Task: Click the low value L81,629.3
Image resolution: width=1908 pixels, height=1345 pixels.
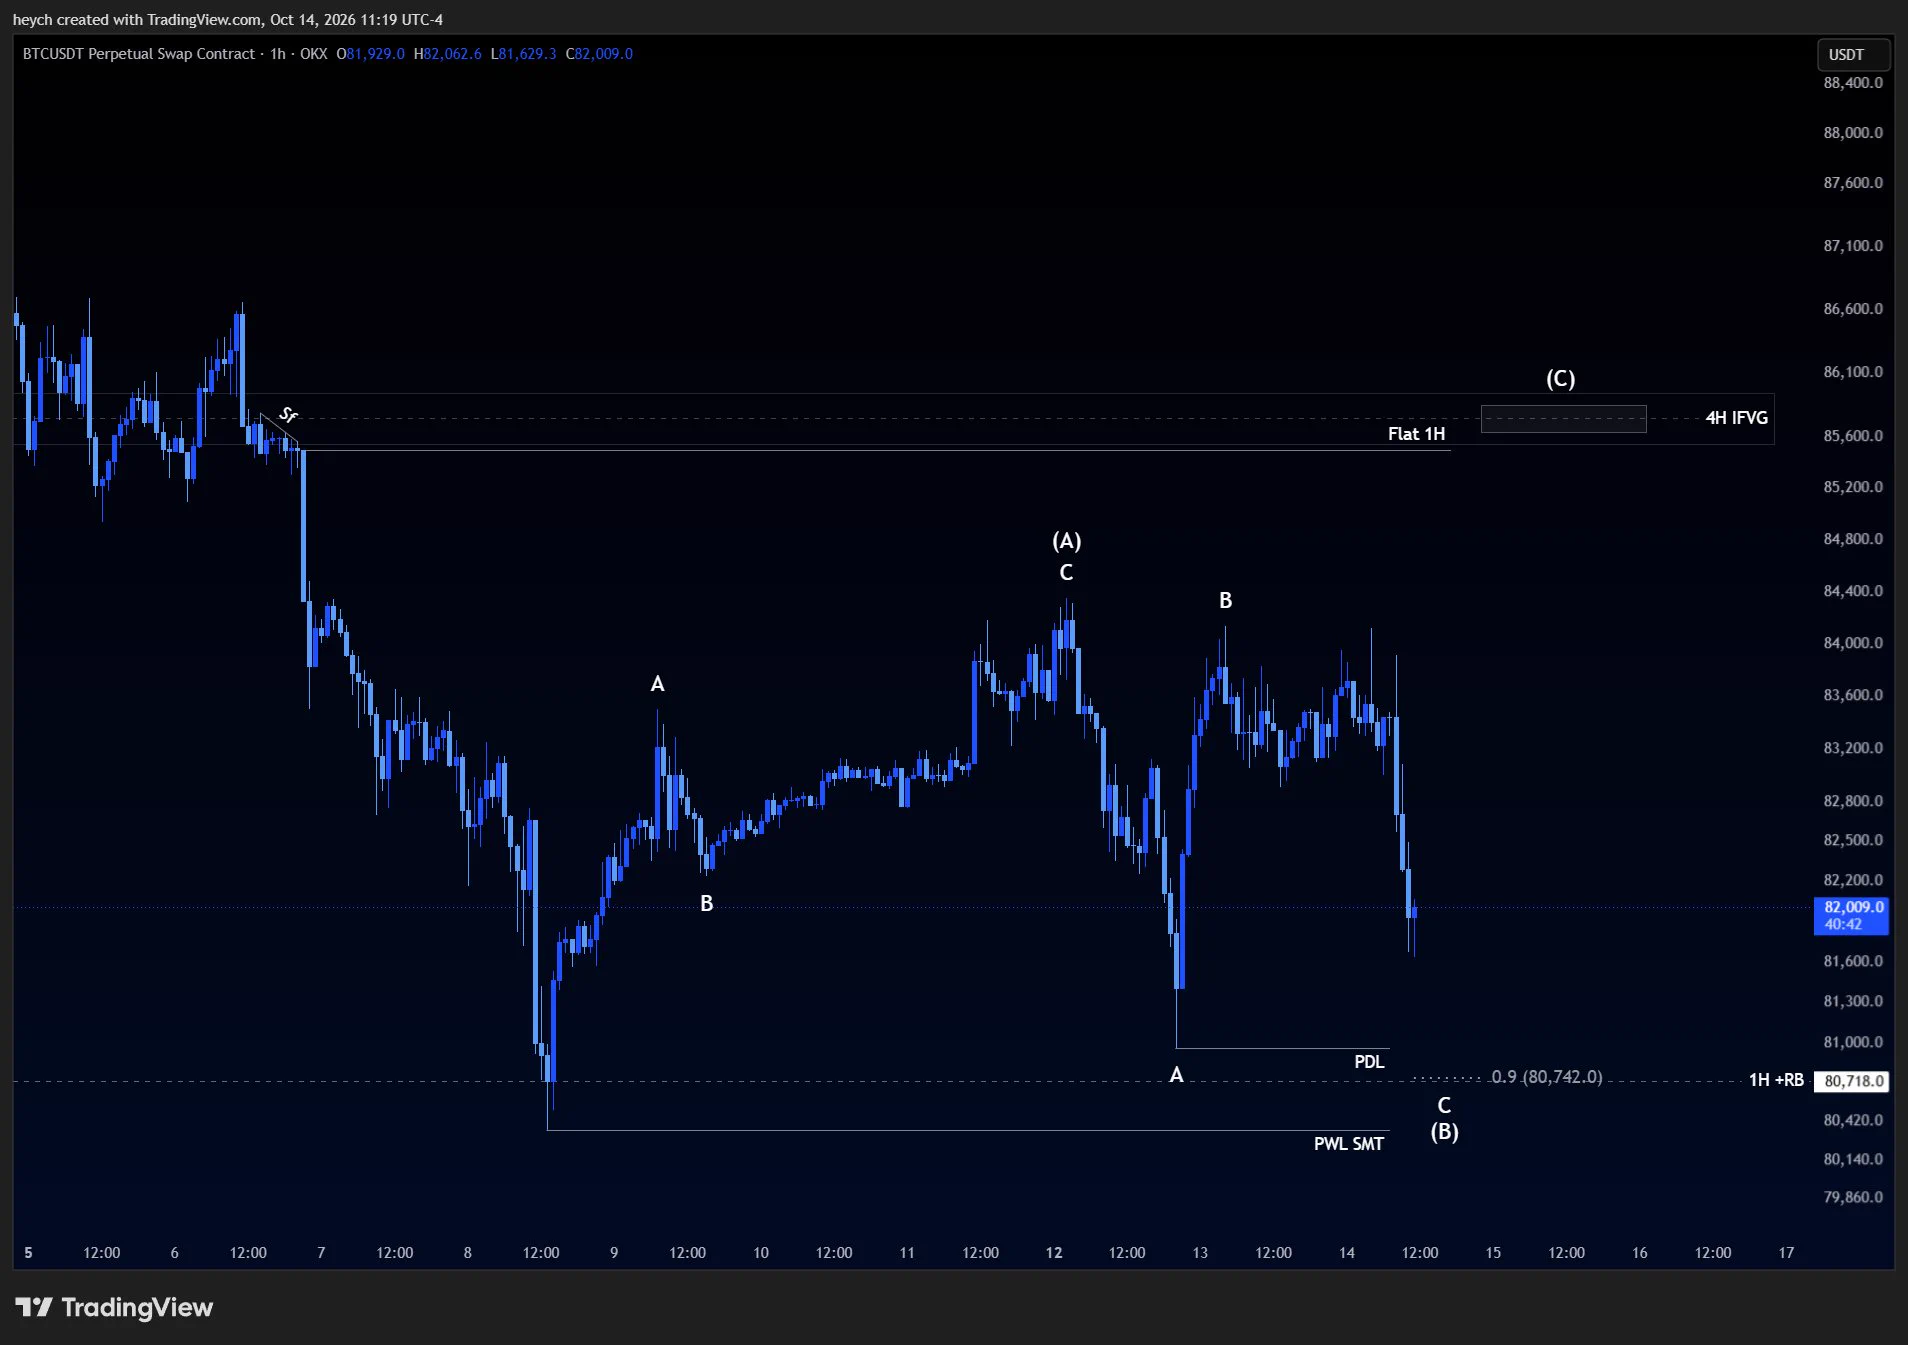Action: tap(523, 54)
